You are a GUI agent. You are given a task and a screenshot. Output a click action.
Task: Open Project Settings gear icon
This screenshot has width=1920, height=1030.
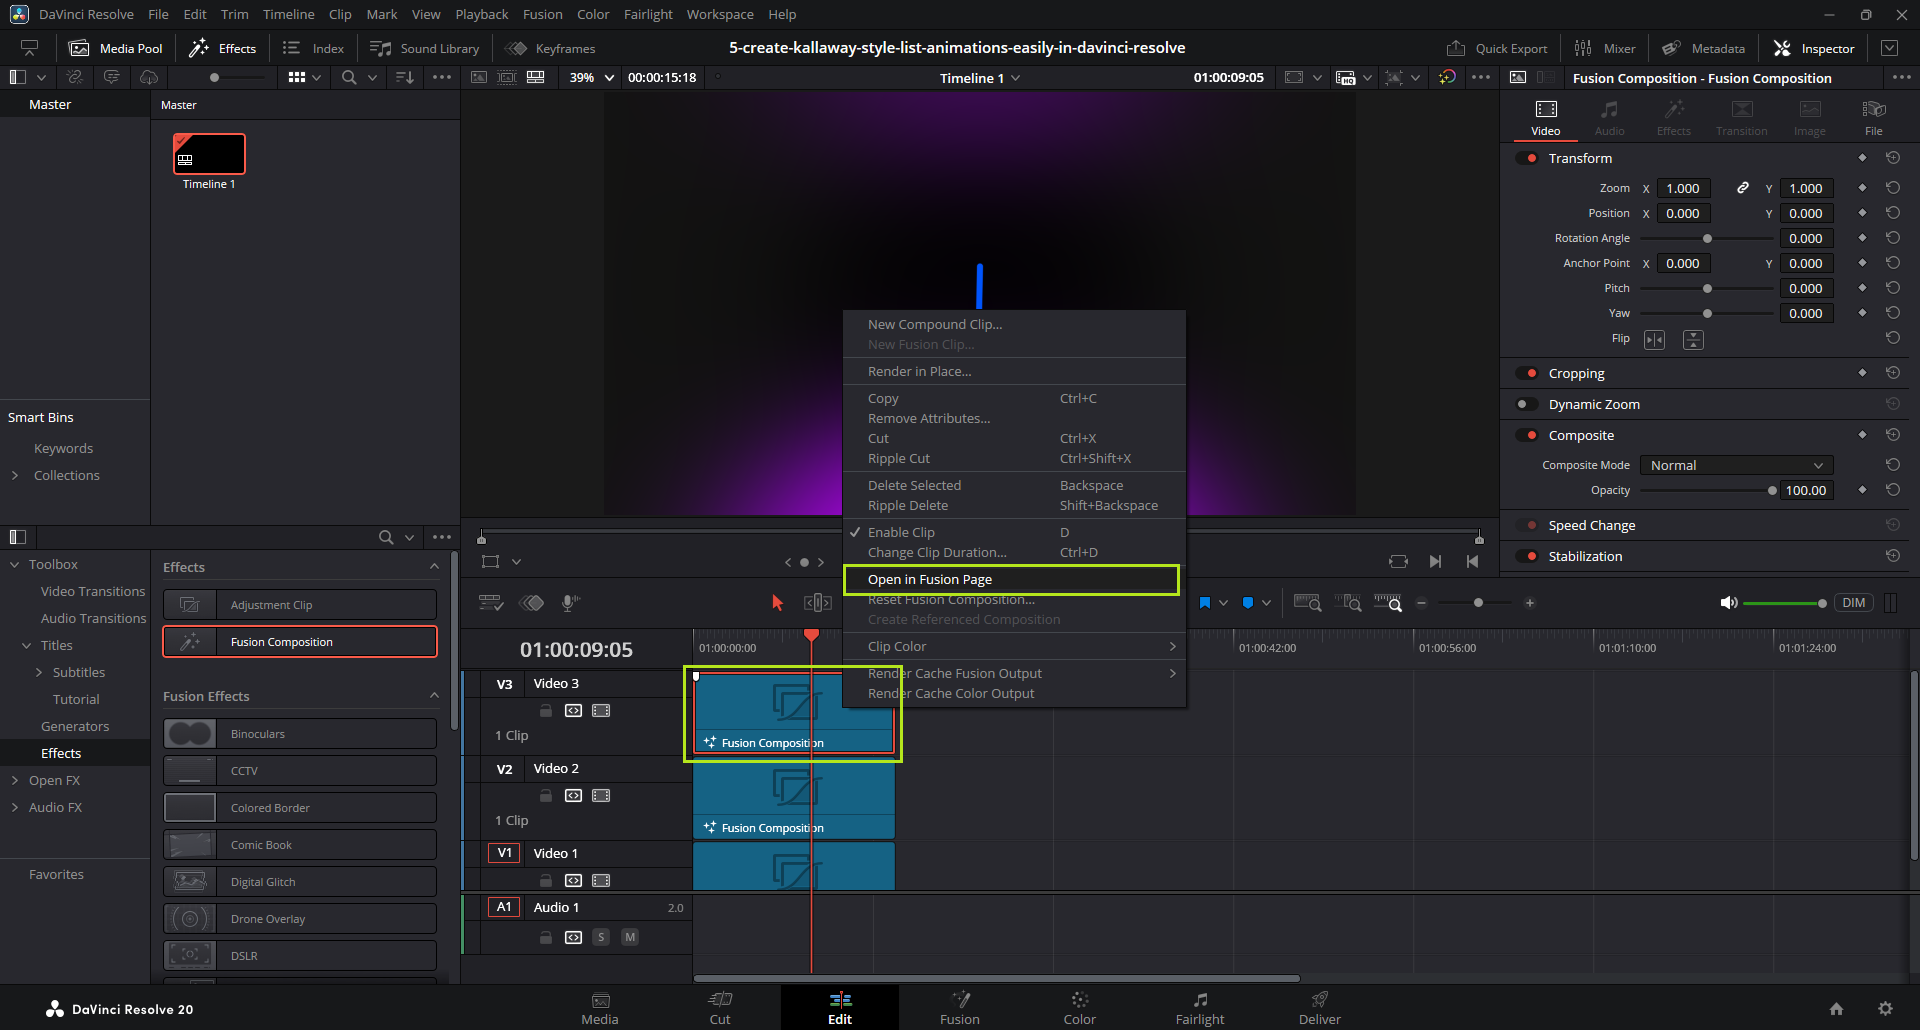[1885, 1009]
